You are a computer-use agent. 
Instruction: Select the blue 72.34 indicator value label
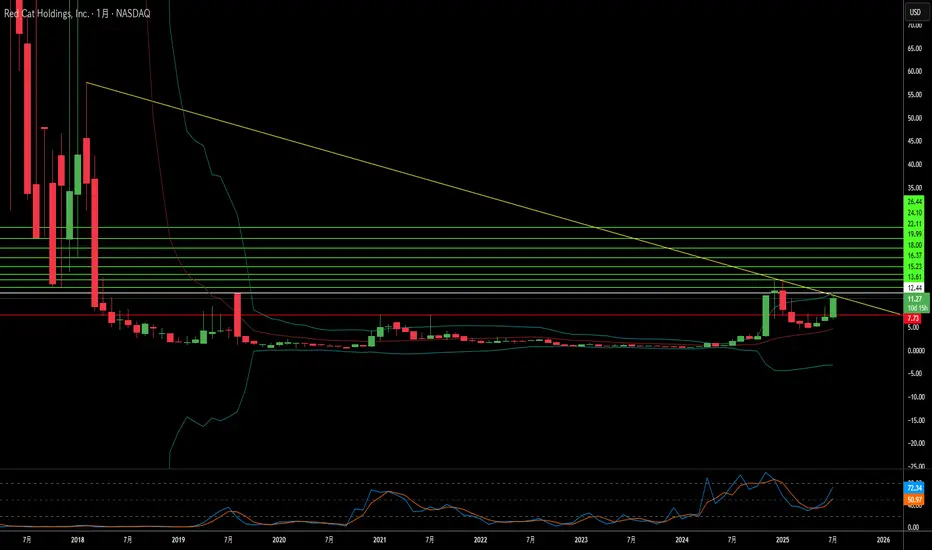pos(914,488)
